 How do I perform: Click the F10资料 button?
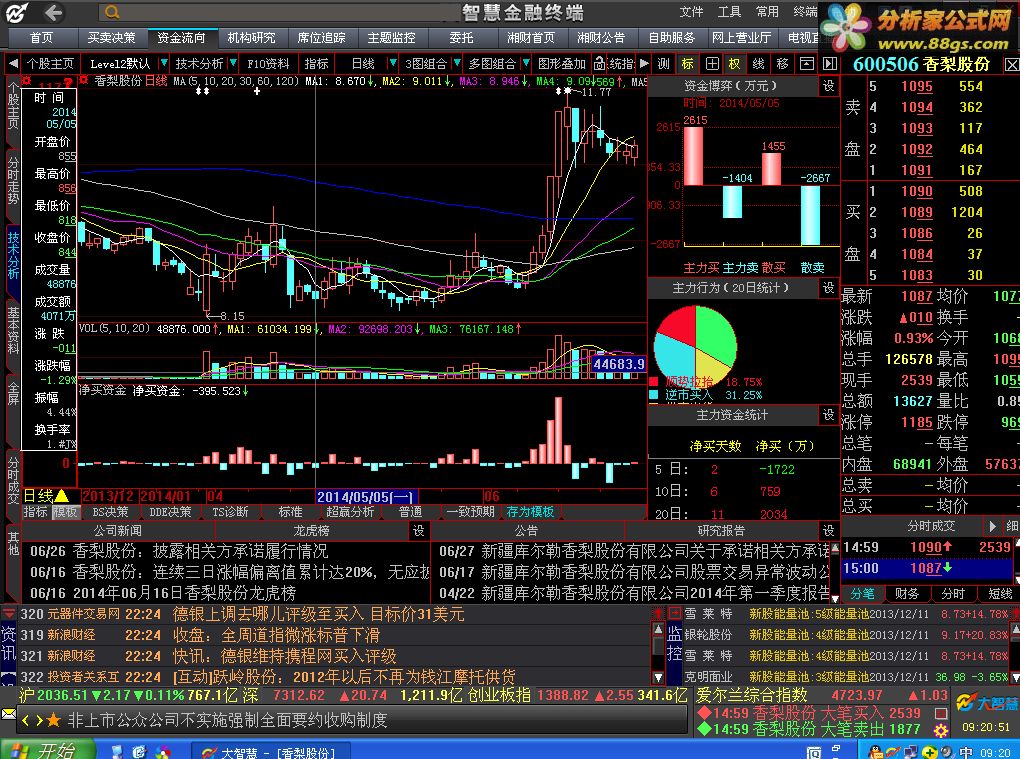click(269, 64)
